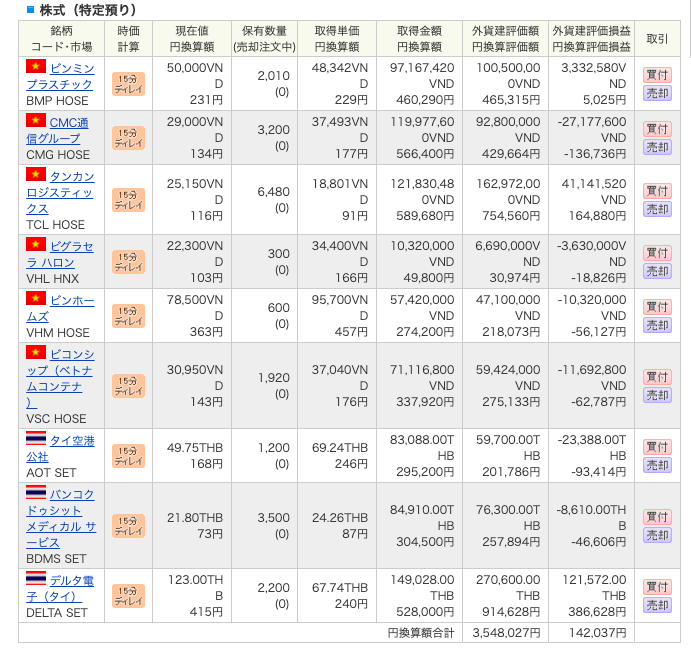Click the 15分ディレイ badge for DELTA SET
The height and width of the screenshot is (655, 691).
(x=128, y=596)
